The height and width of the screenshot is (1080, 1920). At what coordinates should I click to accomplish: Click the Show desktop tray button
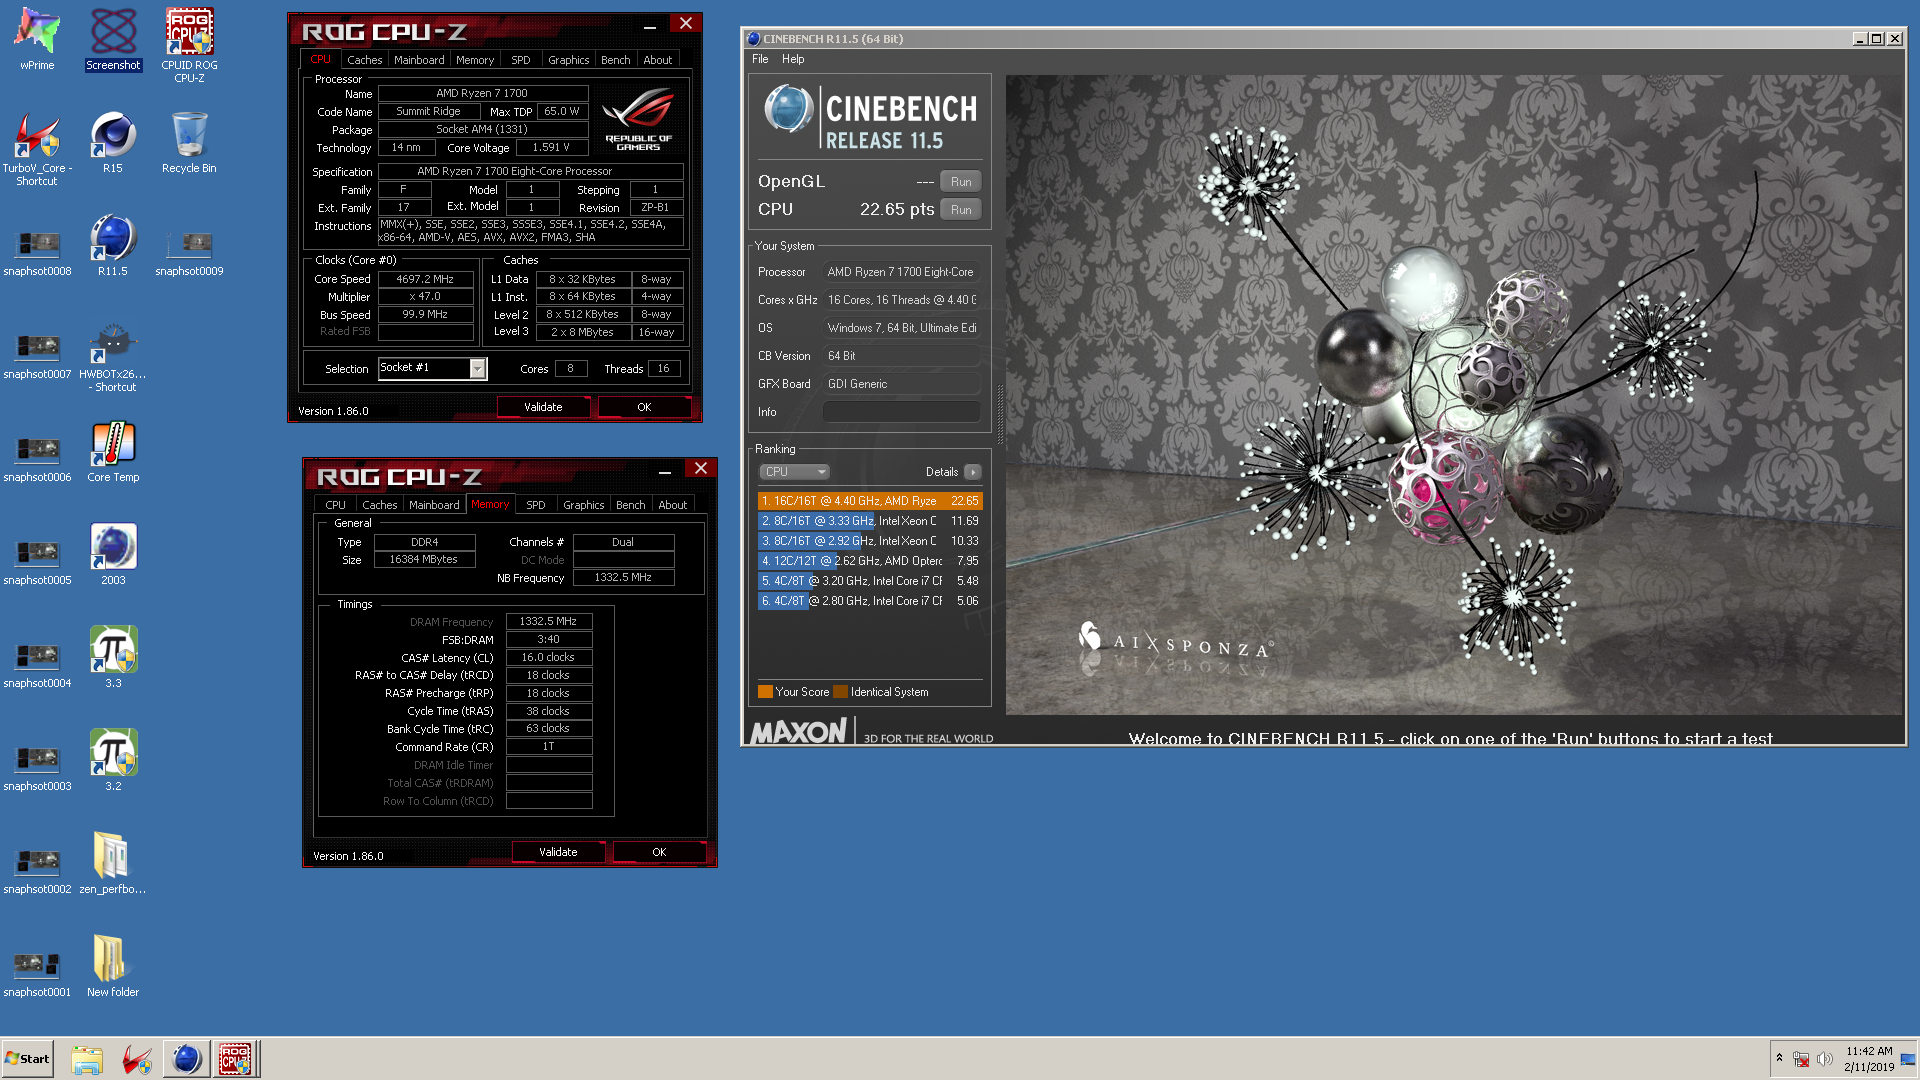click(x=1909, y=1059)
